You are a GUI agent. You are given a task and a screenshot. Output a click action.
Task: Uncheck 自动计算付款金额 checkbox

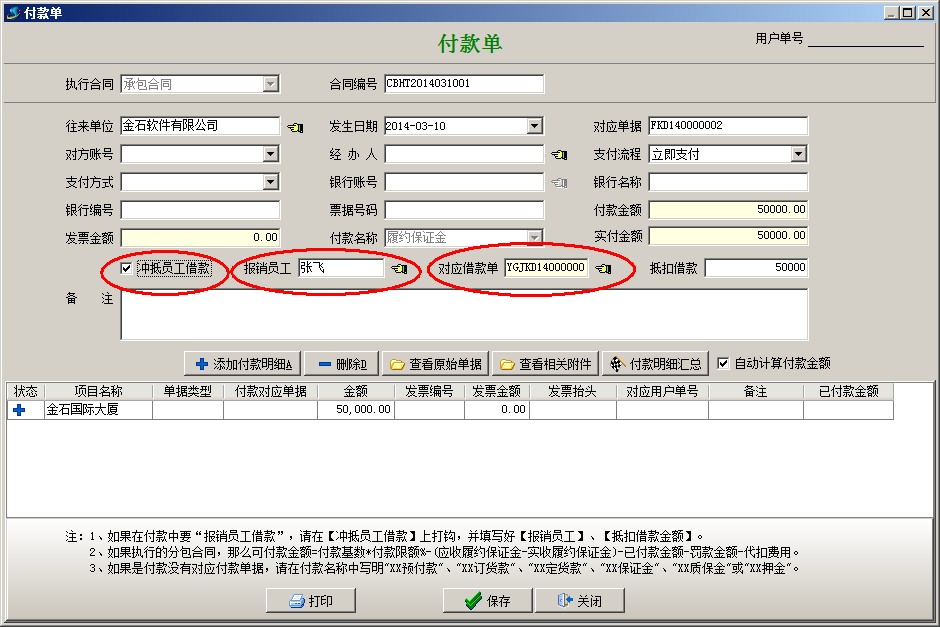tap(723, 364)
